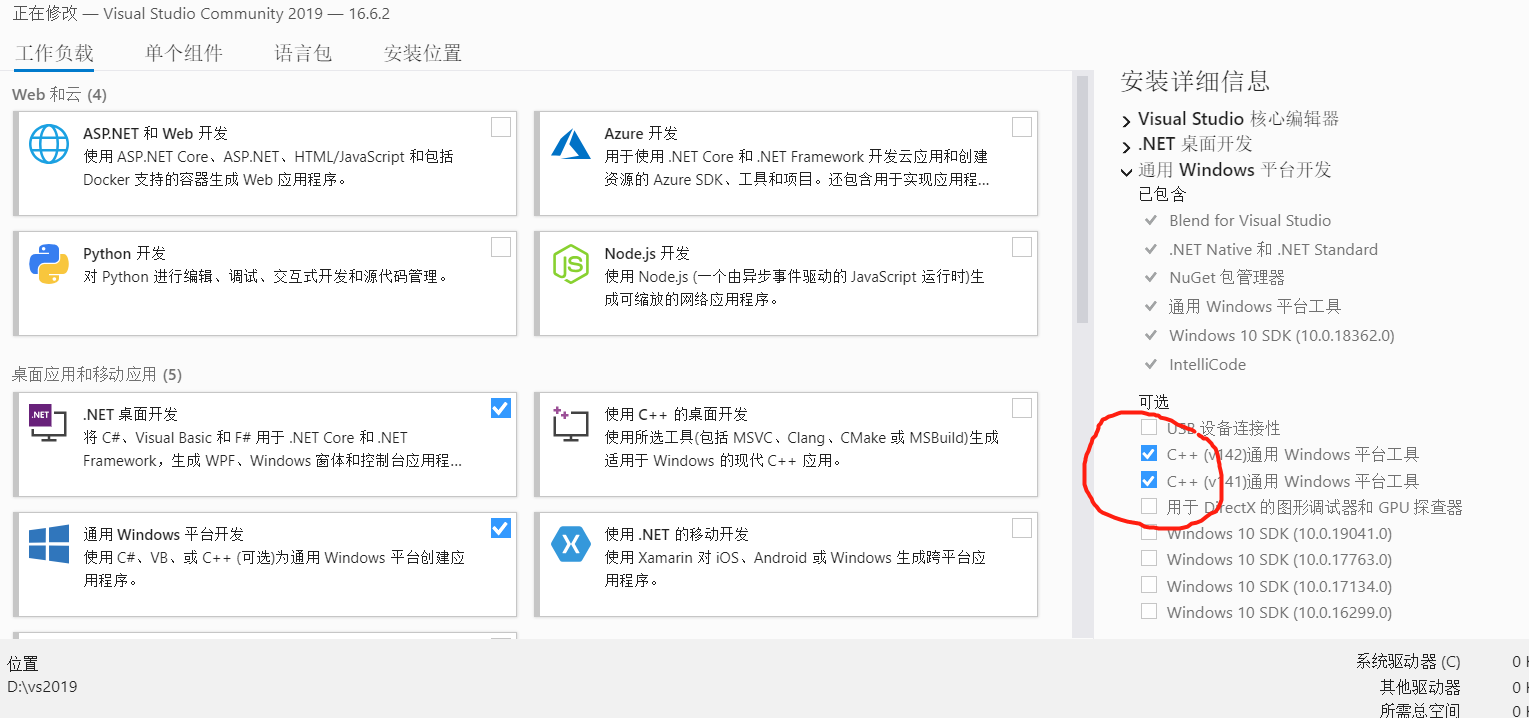1529x718 pixels.
Task: Collapse 通用 Windows 平台开发 details section
Action: click(x=1127, y=171)
